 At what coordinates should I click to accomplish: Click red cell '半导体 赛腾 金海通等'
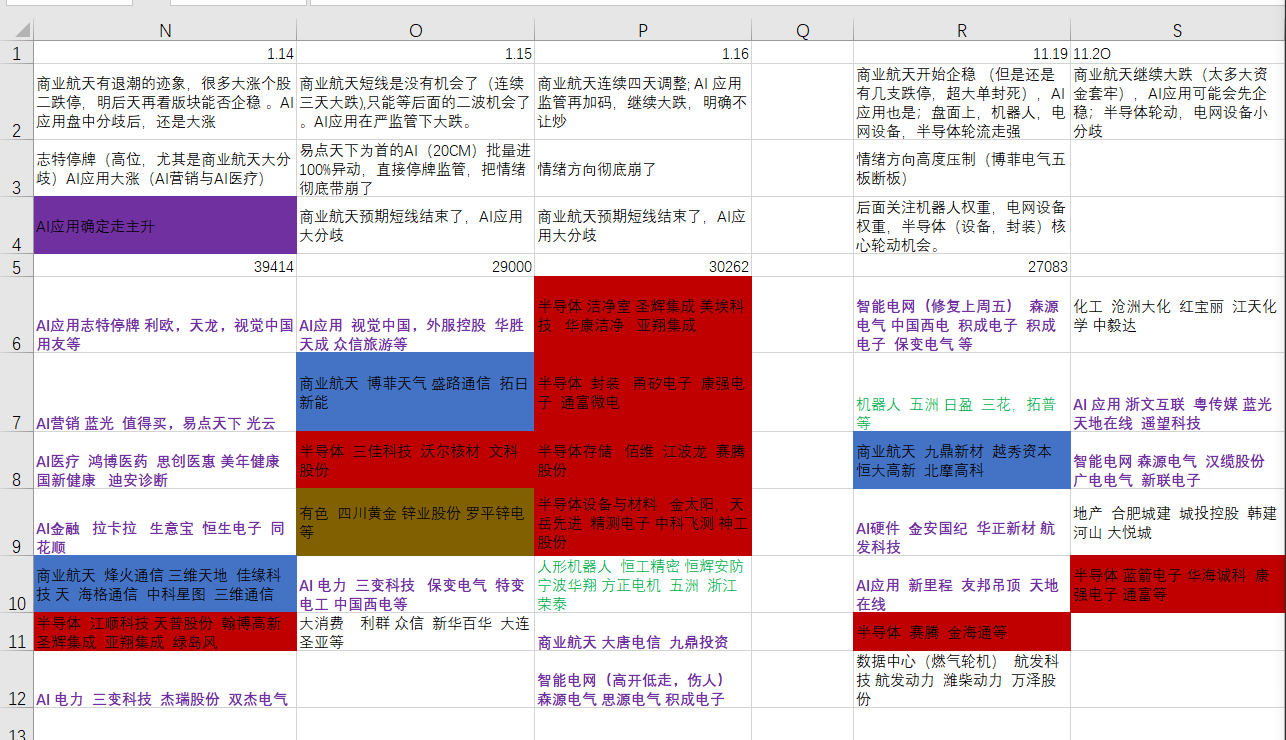coord(961,632)
